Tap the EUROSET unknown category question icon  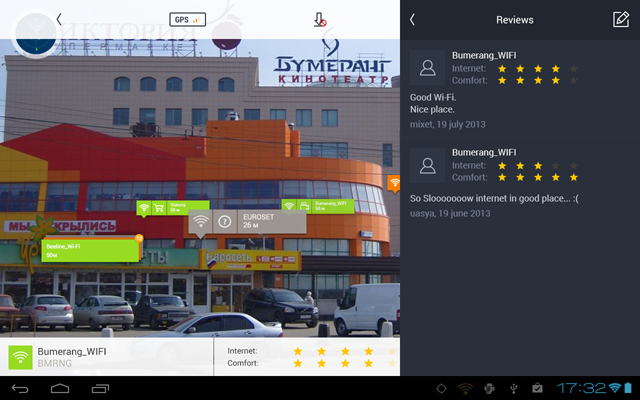click(224, 222)
